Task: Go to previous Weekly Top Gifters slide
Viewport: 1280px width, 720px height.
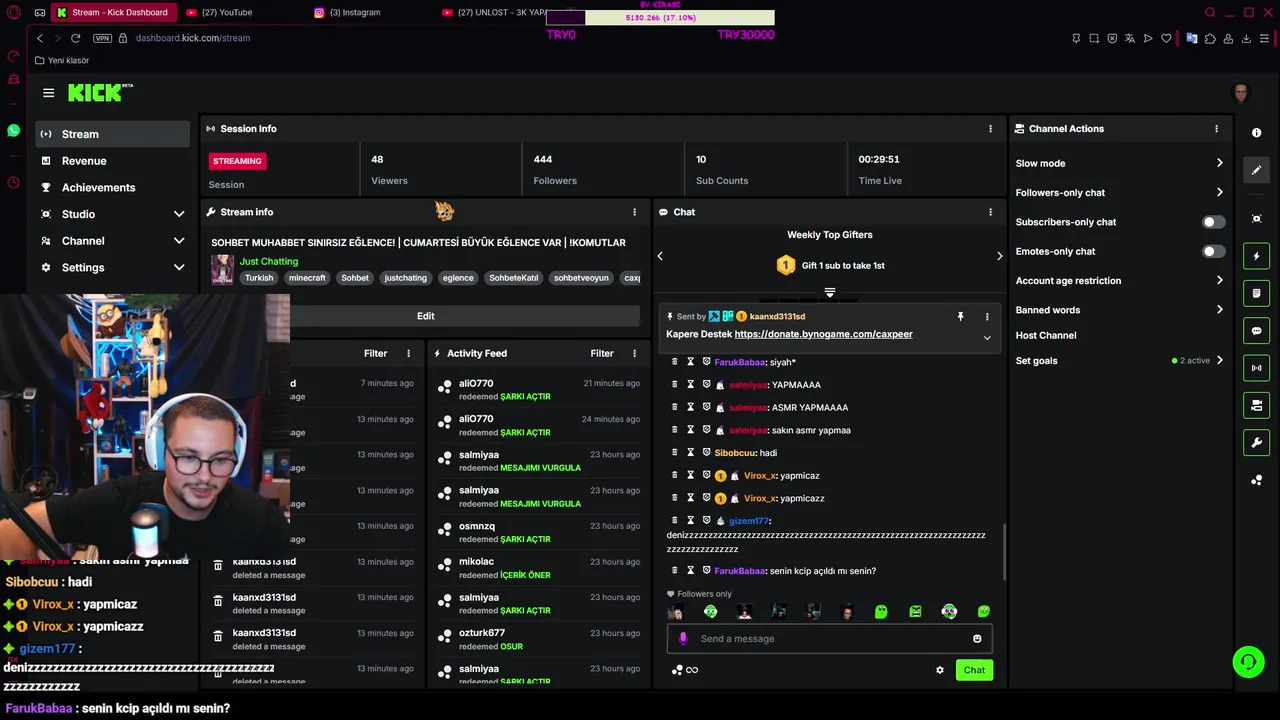Action: [x=660, y=256]
